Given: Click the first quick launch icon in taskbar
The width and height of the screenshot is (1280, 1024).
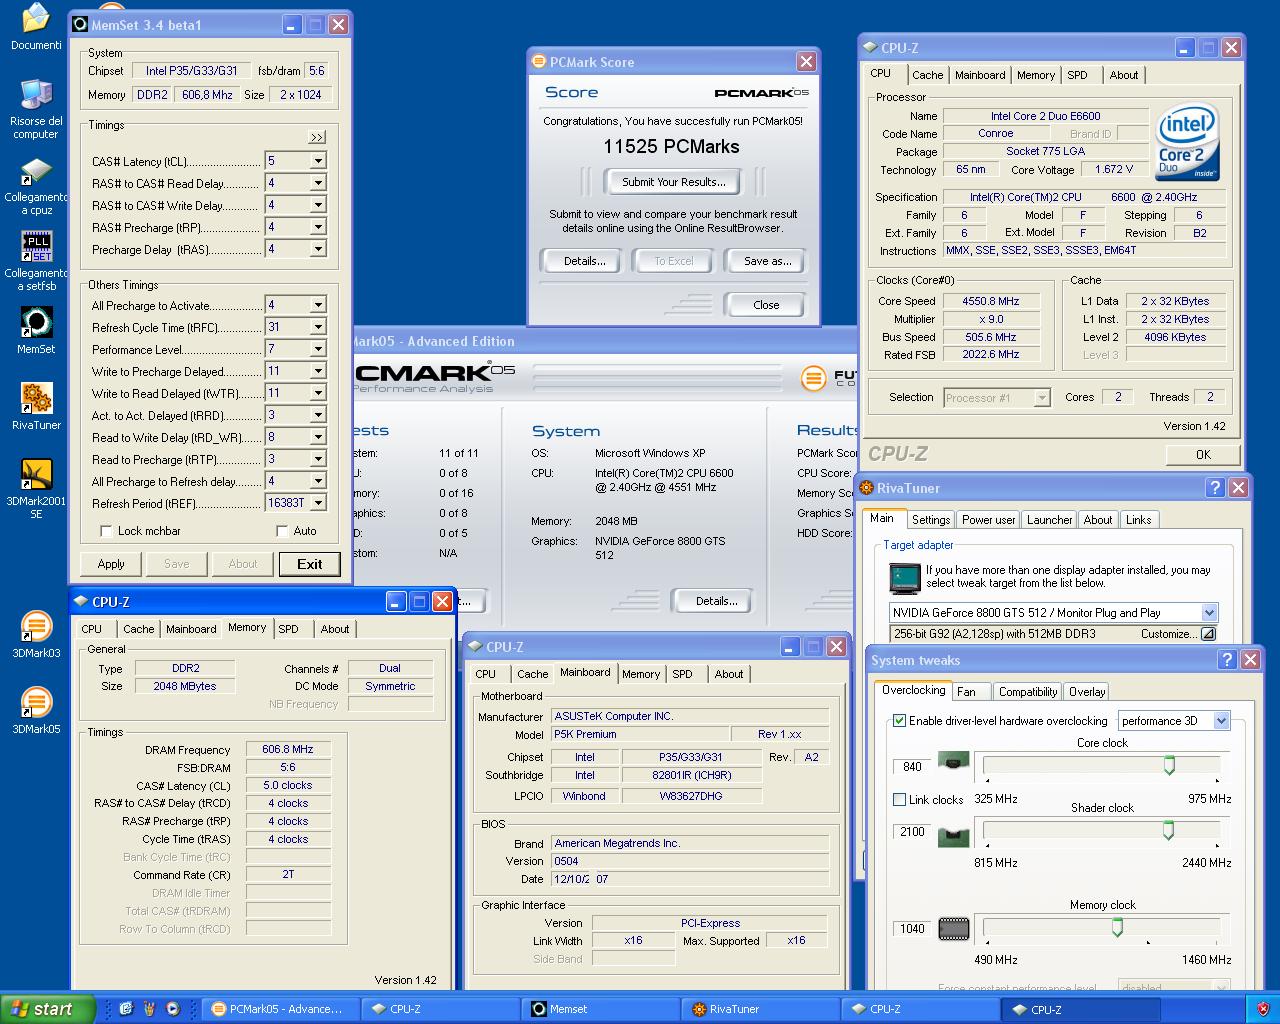Looking at the screenshot, I should [126, 1009].
